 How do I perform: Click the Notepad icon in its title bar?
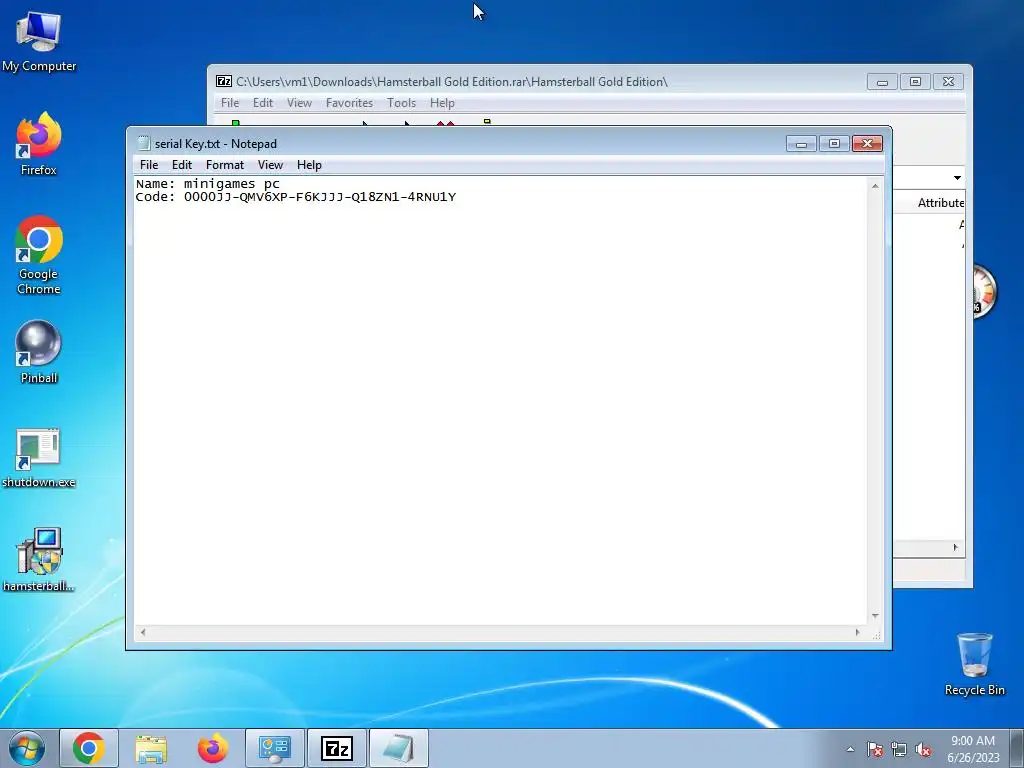(x=144, y=144)
